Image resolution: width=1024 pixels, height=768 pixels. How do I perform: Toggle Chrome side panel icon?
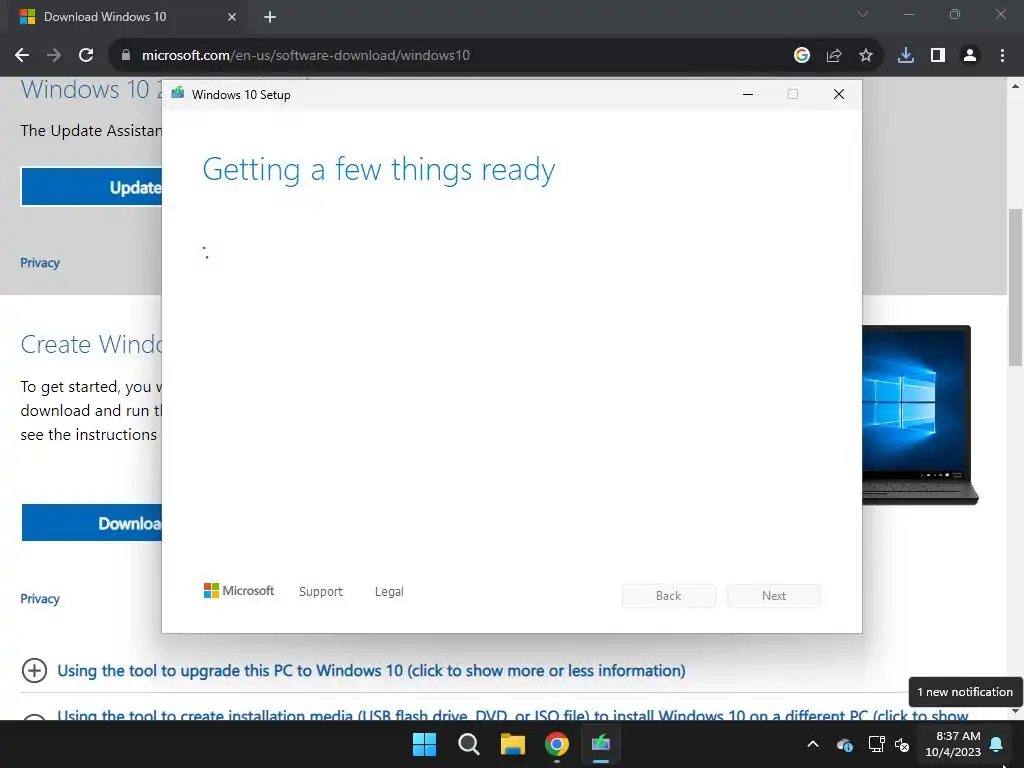tap(938, 56)
